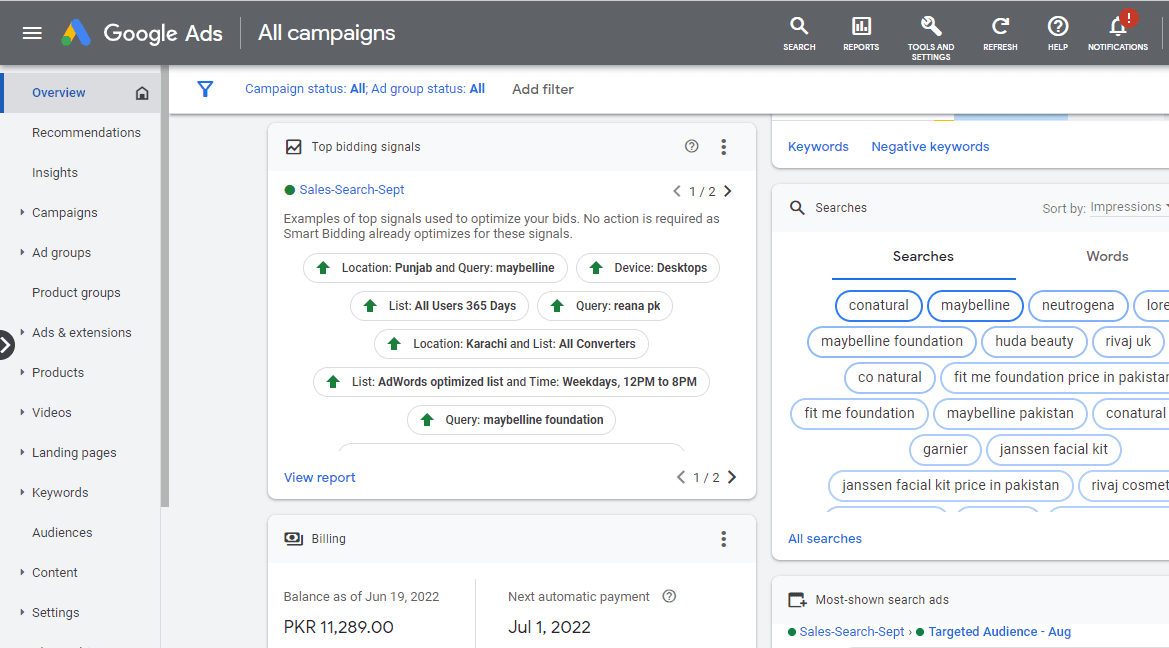
Task: Open the Sort by Impressions dropdown
Action: 1129,207
